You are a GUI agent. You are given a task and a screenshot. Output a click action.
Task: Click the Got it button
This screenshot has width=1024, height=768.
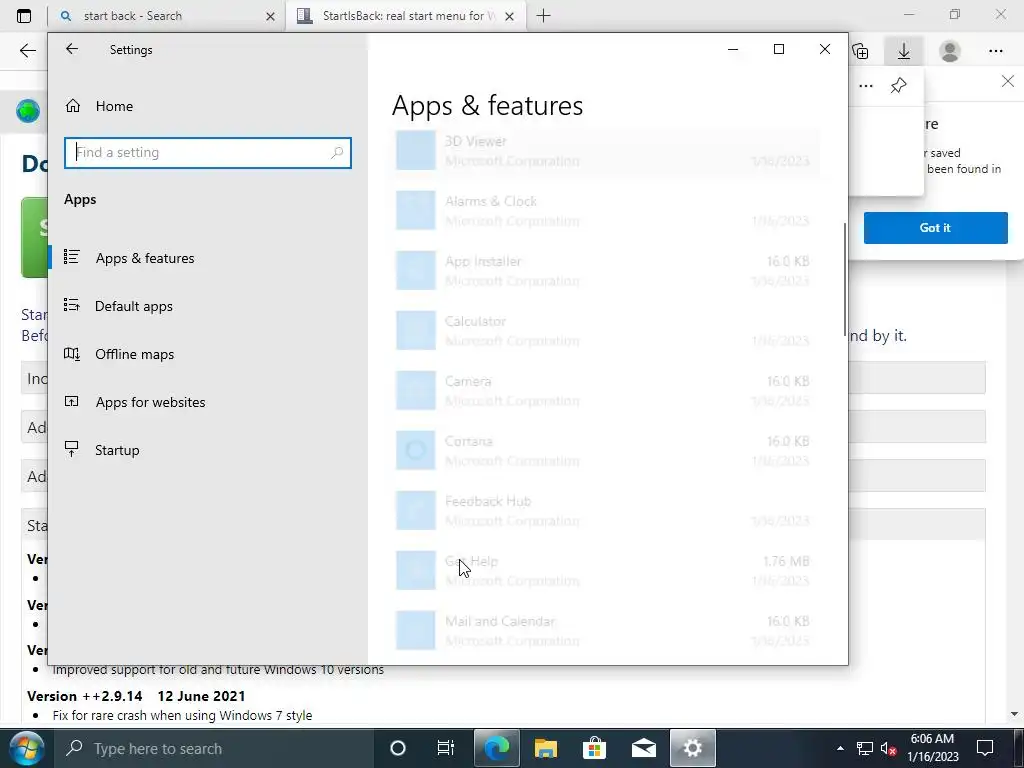point(935,228)
